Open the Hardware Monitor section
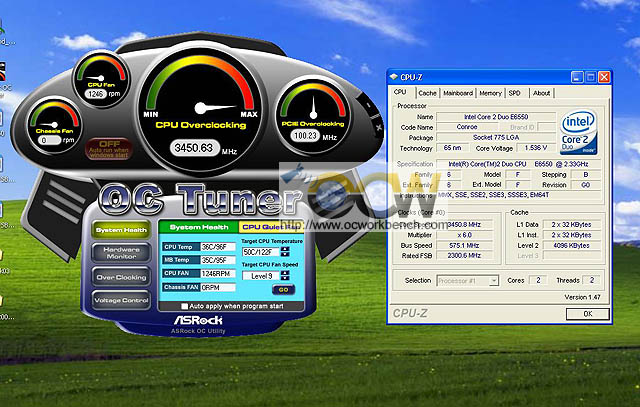The width and height of the screenshot is (640, 407). click(x=121, y=253)
